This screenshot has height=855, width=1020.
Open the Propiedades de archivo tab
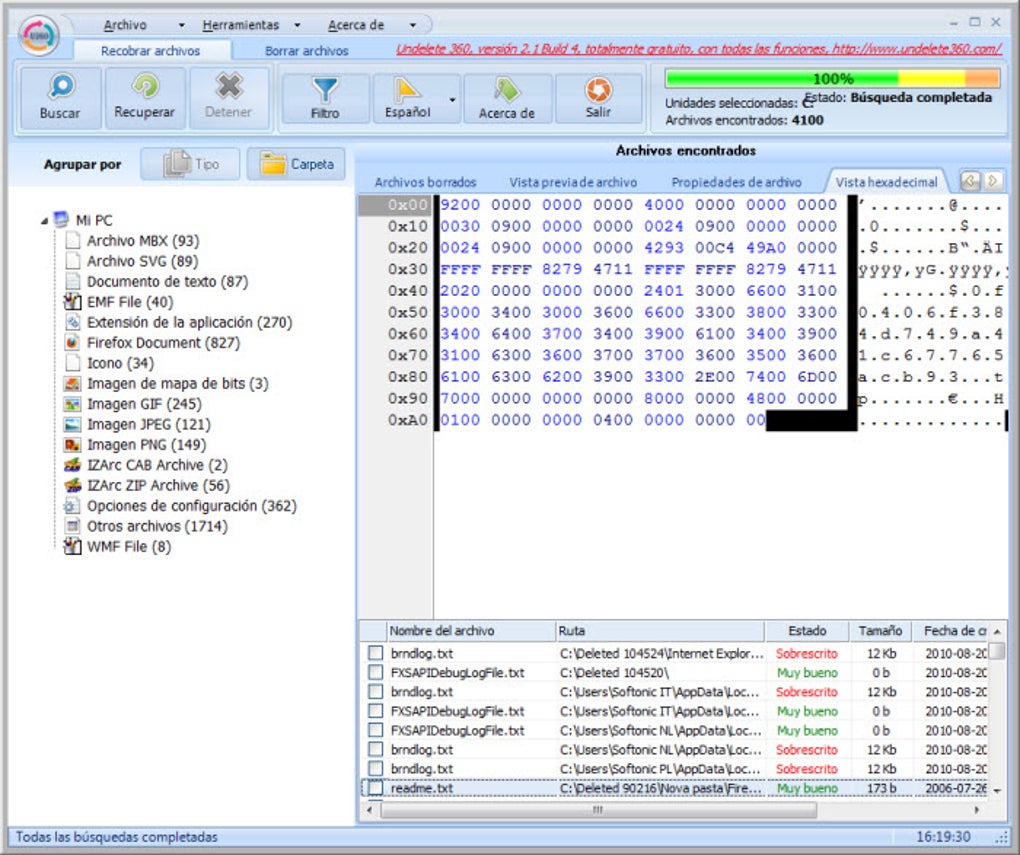click(x=736, y=182)
